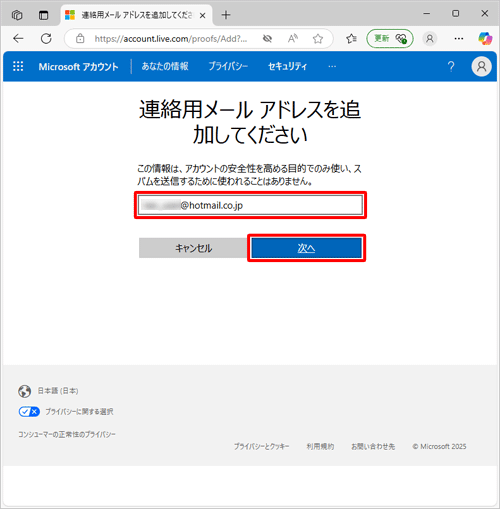Activate the Read aloud icon
500x509 pixels.
pos(293,39)
